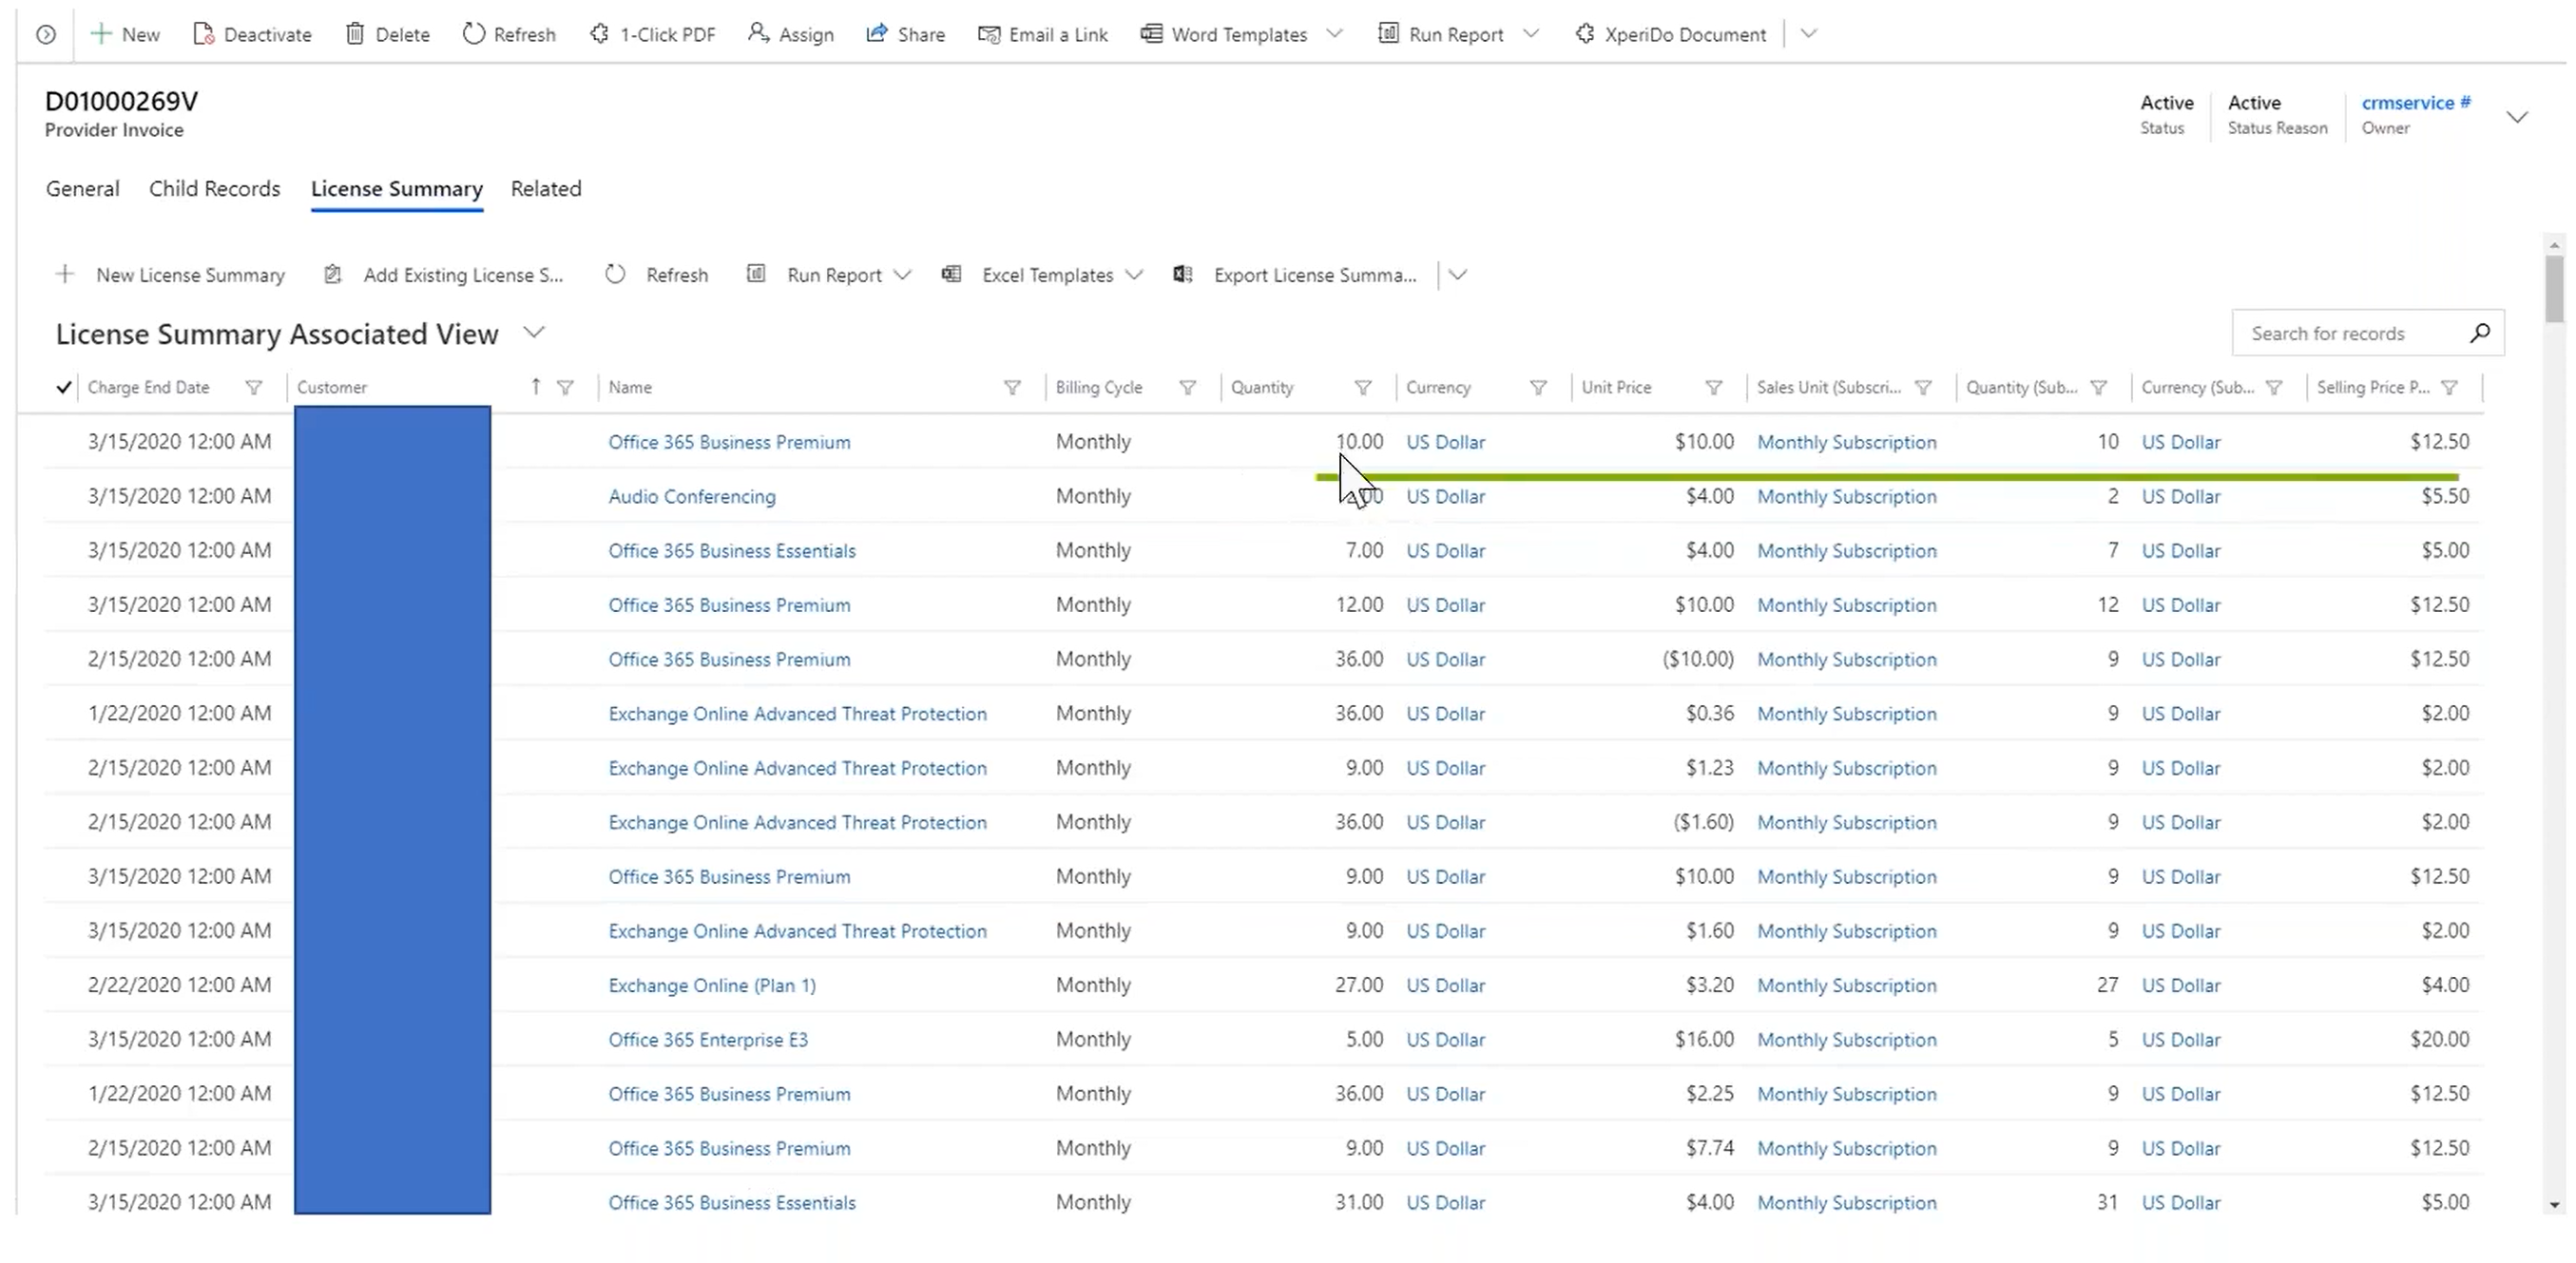Click the Email a Link icon
2576x1263 pixels.
[x=989, y=34]
